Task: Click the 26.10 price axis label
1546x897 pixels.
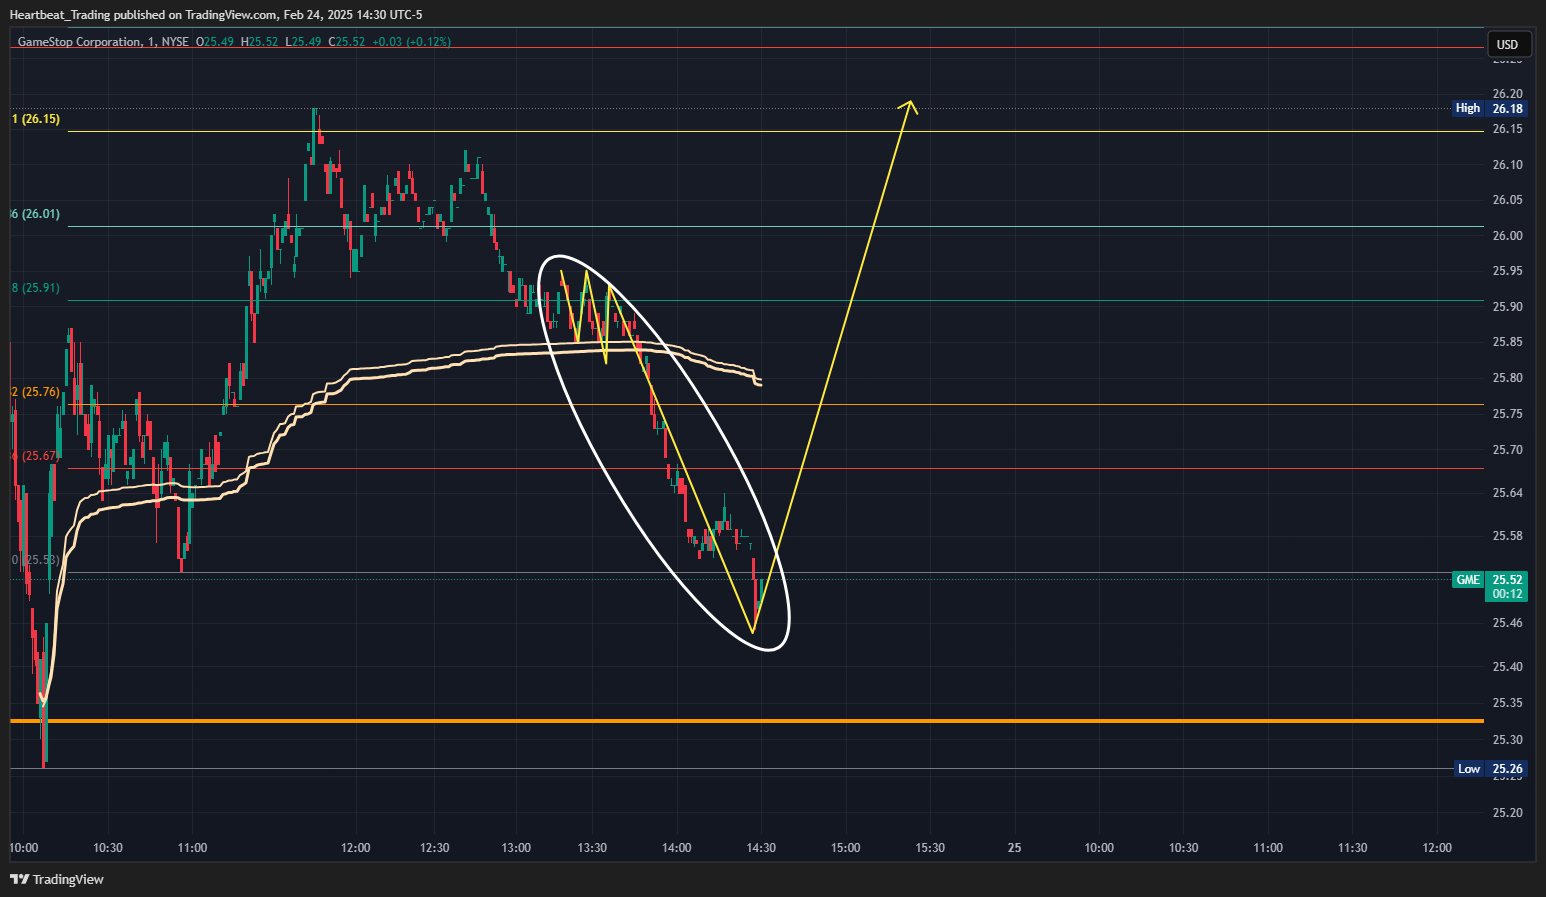Action: click(1507, 165)
